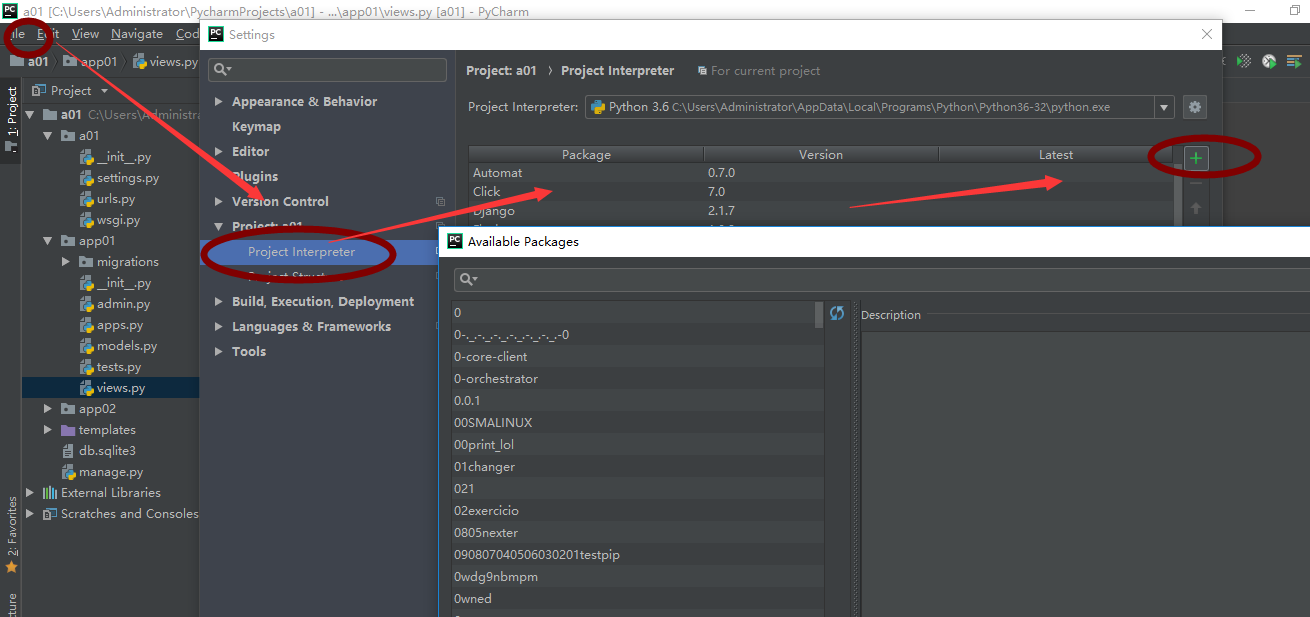This screenshot has height=617, width=1310.
Task: Expand the migrations folder
Action: point(66,262)
